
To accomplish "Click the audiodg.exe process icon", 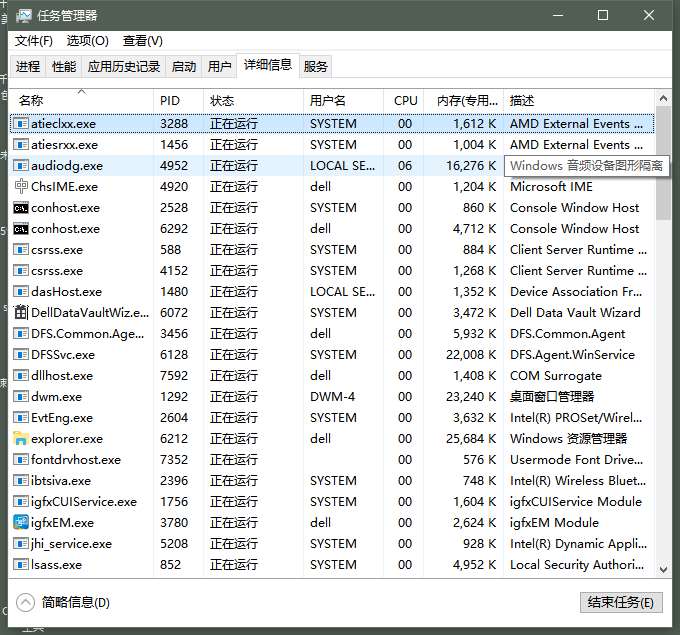I will [20, 166].
